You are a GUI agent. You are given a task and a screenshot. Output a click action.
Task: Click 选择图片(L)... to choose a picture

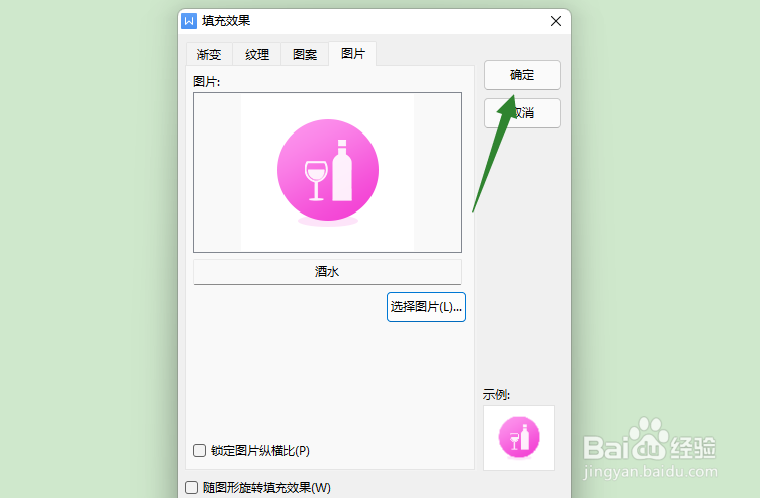426,307
